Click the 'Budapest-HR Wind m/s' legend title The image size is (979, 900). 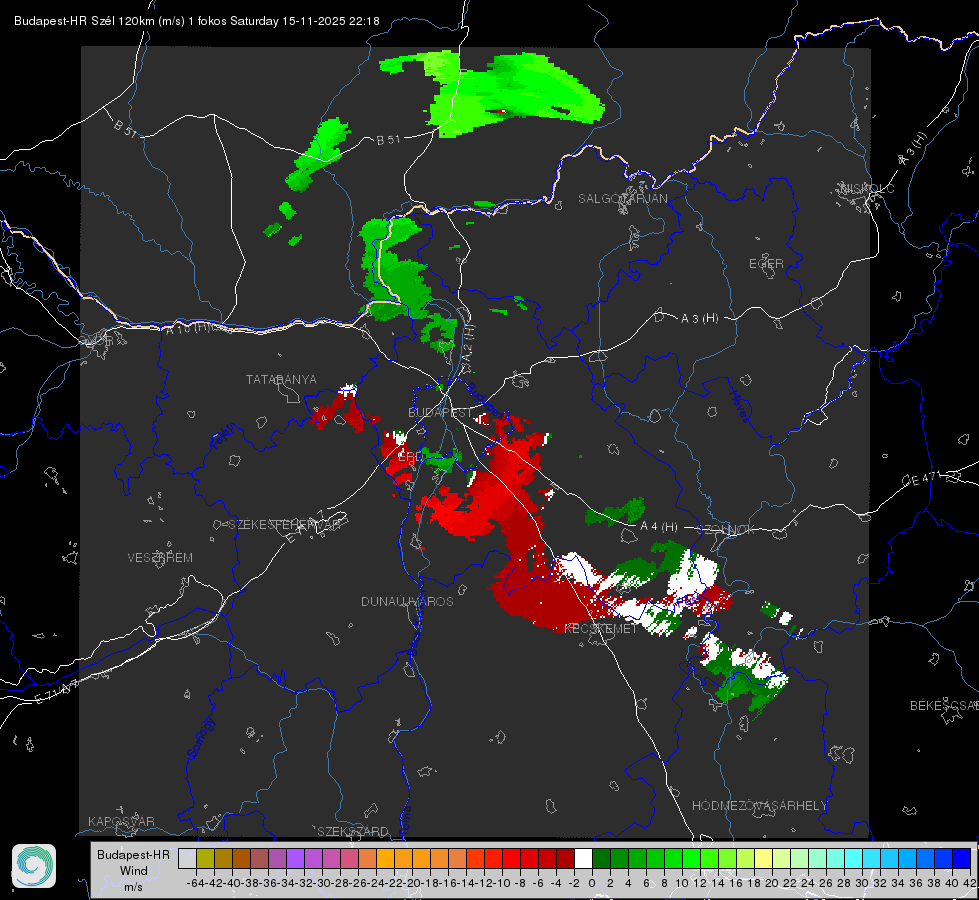[133, 871]
